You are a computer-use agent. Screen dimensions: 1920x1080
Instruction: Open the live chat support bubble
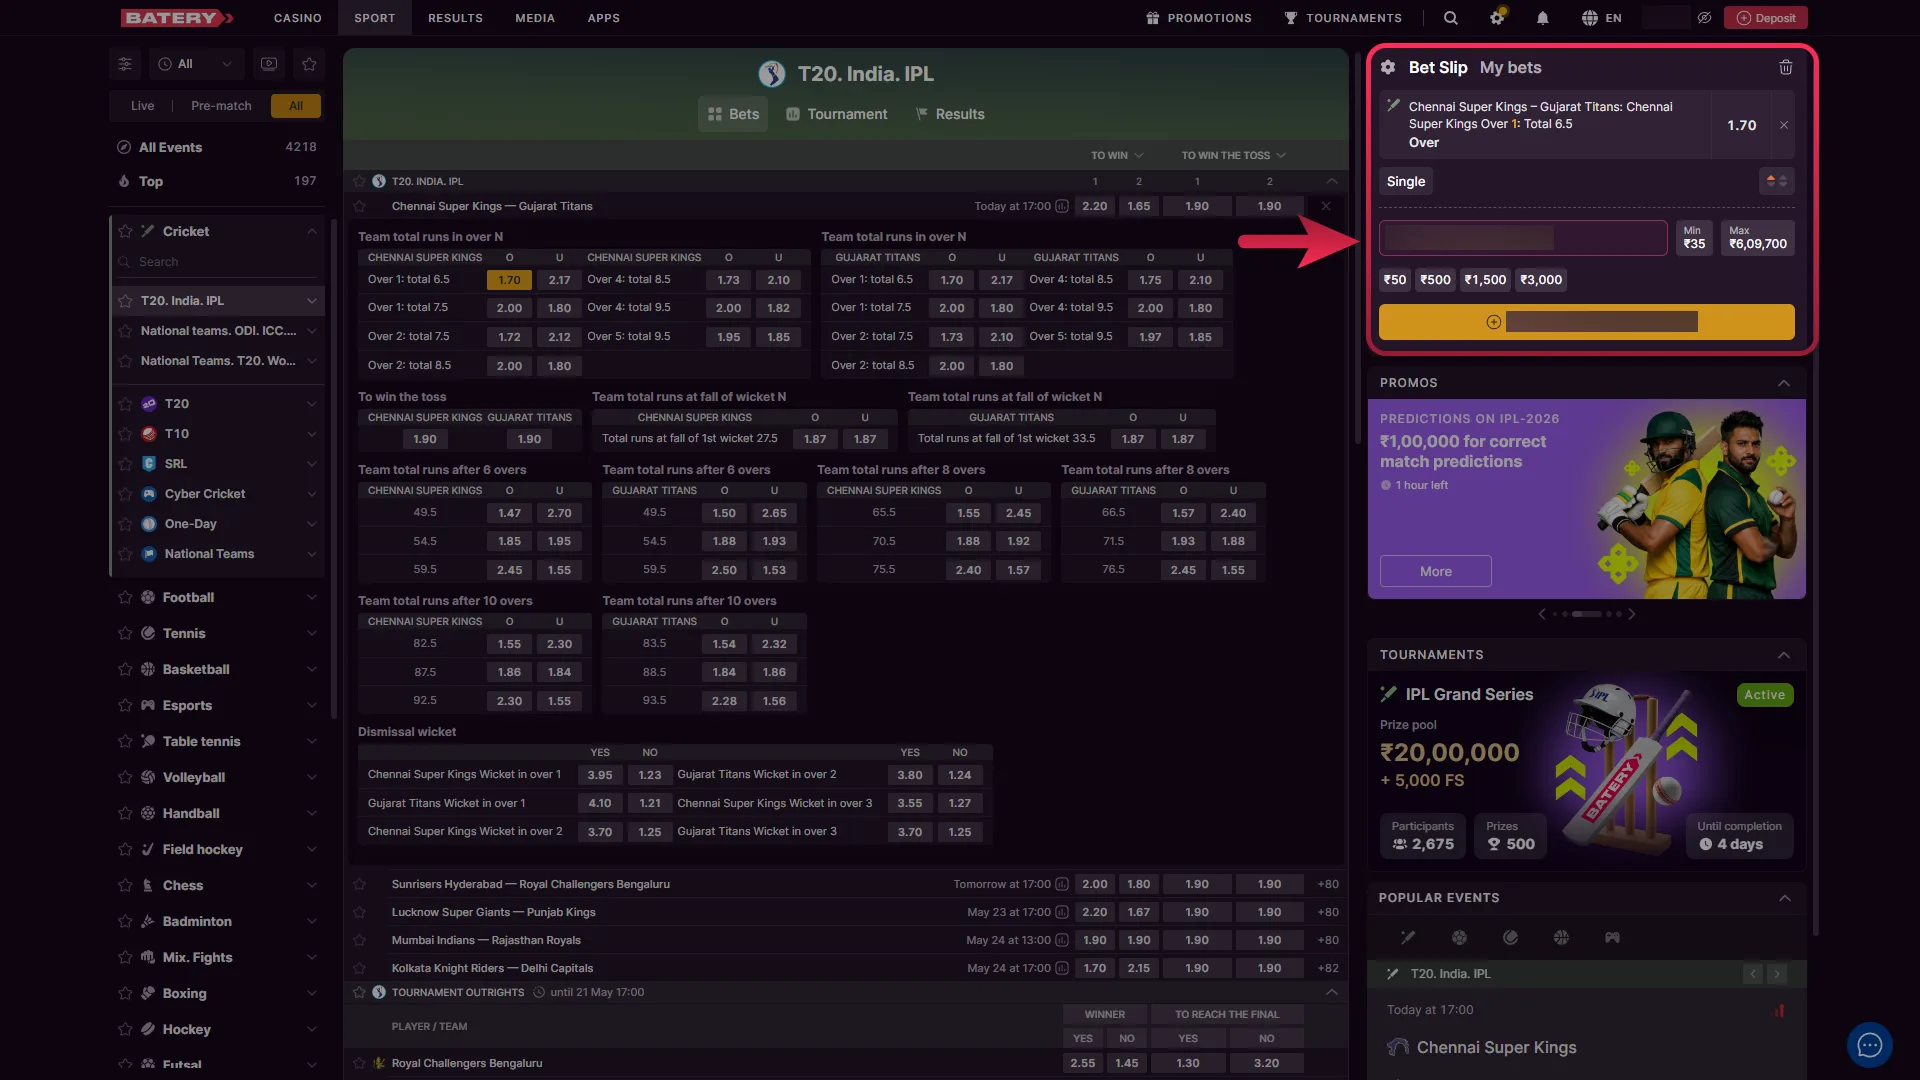click(1869, 1045)
